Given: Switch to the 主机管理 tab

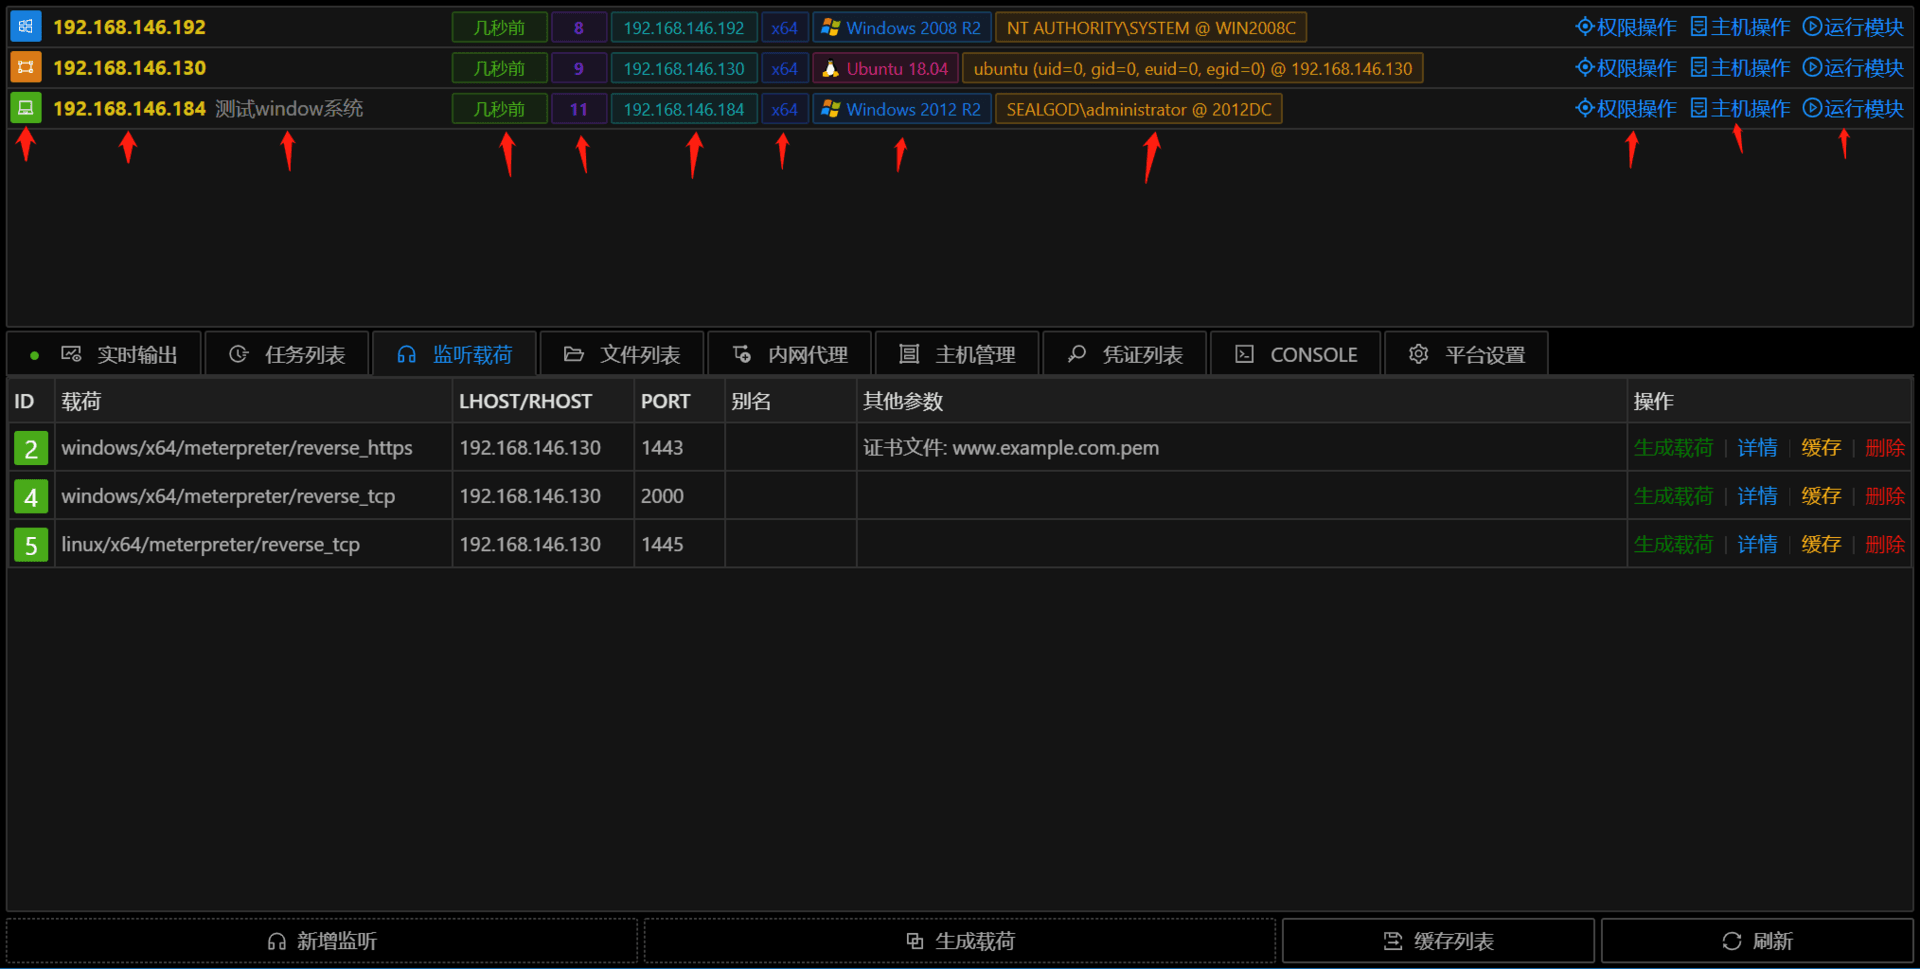Looking at the screenshot, I should coord(957,354).
